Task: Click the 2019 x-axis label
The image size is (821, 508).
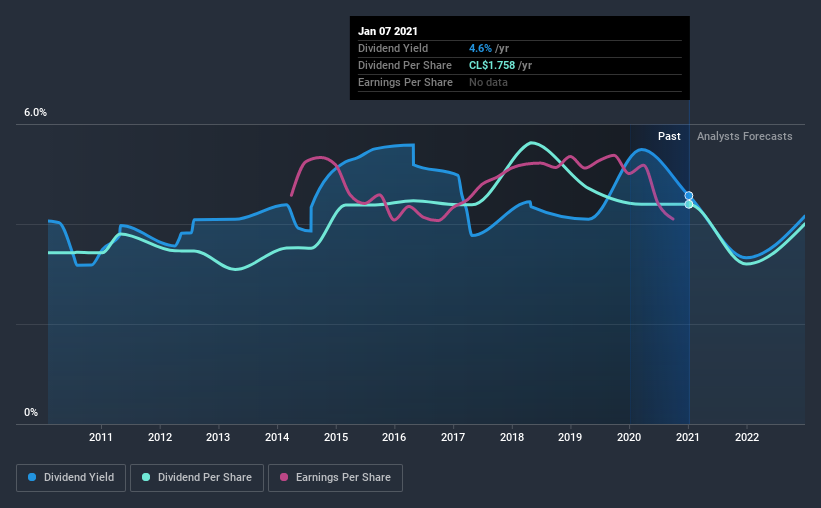Action: click(x=570, y=437)
